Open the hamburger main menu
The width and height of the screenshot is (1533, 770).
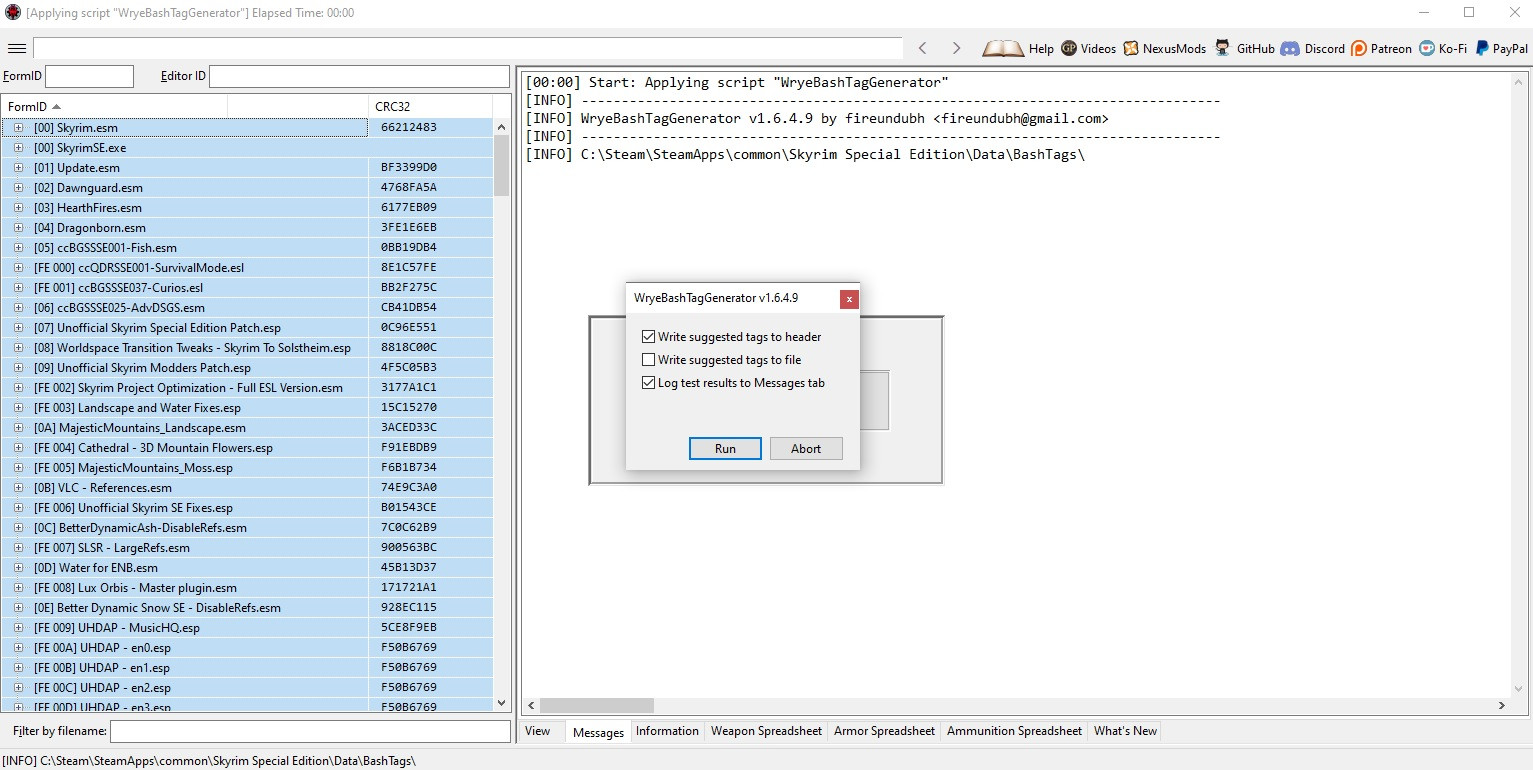16,48
